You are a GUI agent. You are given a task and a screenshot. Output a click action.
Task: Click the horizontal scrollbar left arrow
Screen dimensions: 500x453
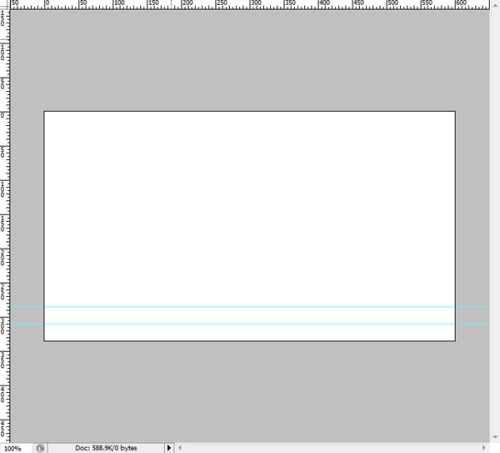click(x=180, y=448)
